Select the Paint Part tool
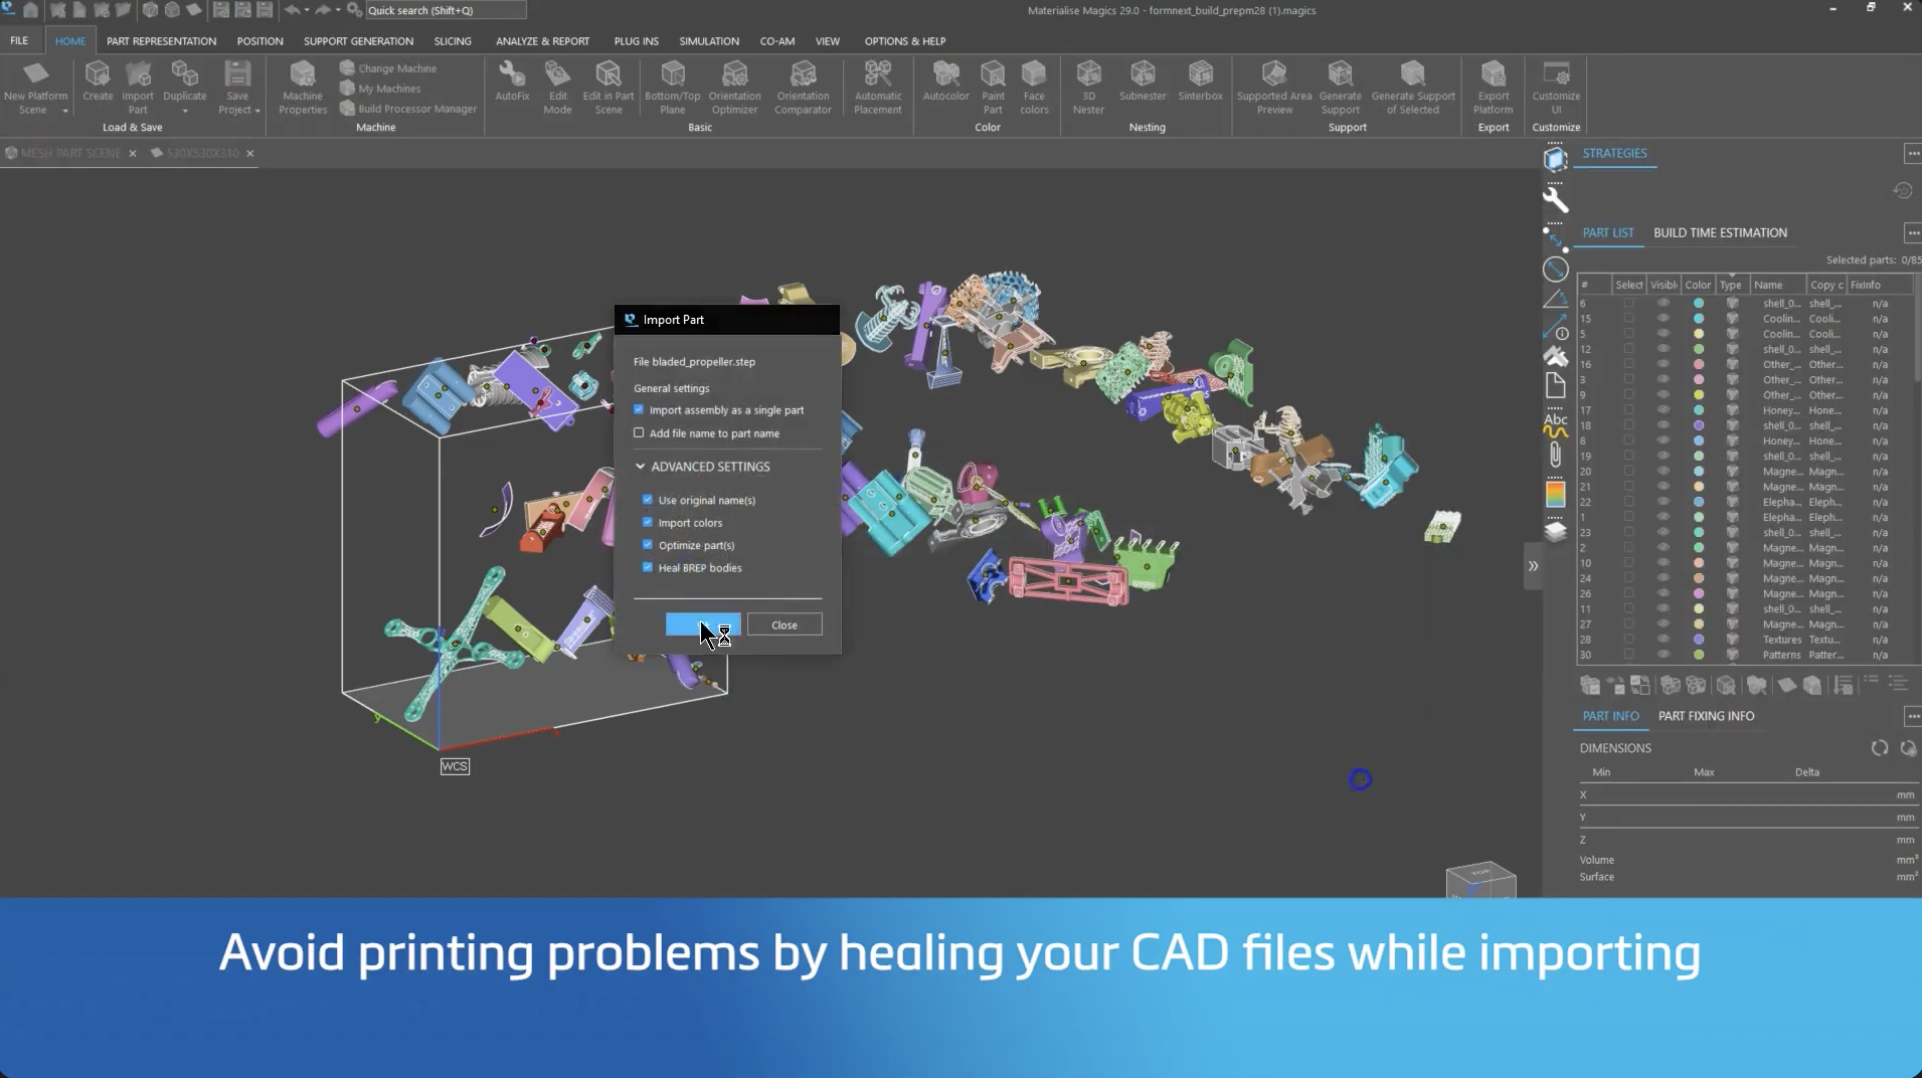 click(x=993, y=87)
